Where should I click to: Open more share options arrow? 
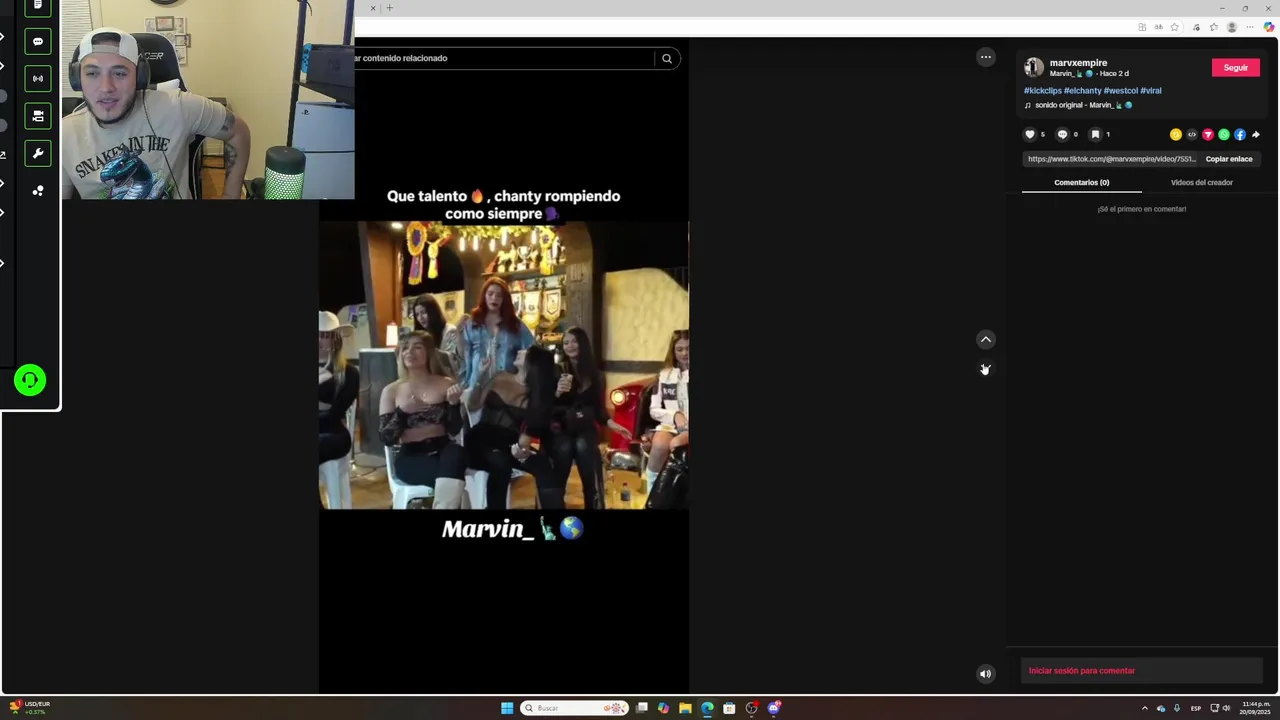point(1256,134)
